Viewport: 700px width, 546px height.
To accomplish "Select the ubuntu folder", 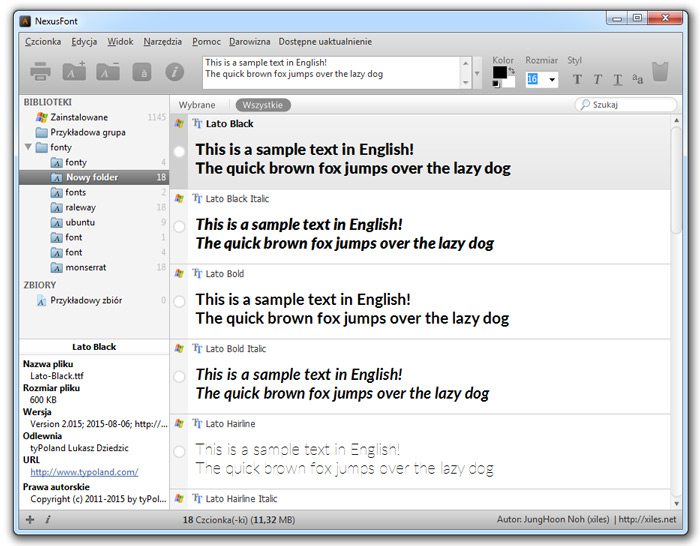I will pos(94,222).
